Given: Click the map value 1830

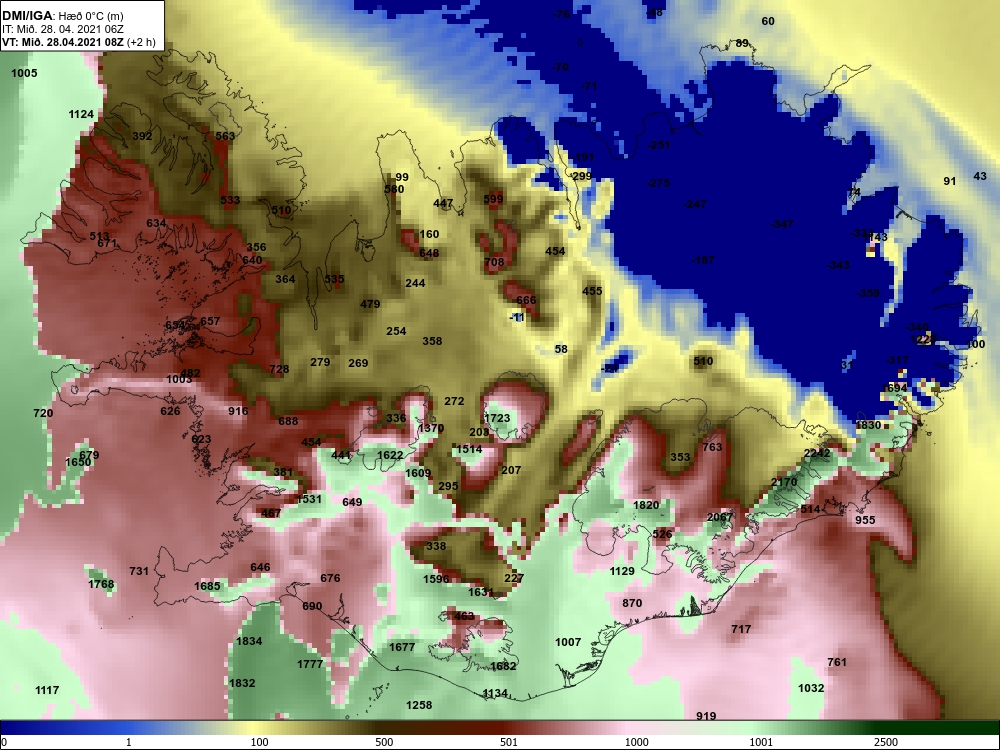Looking at the screenshot, I should click(x=868, y=425).
